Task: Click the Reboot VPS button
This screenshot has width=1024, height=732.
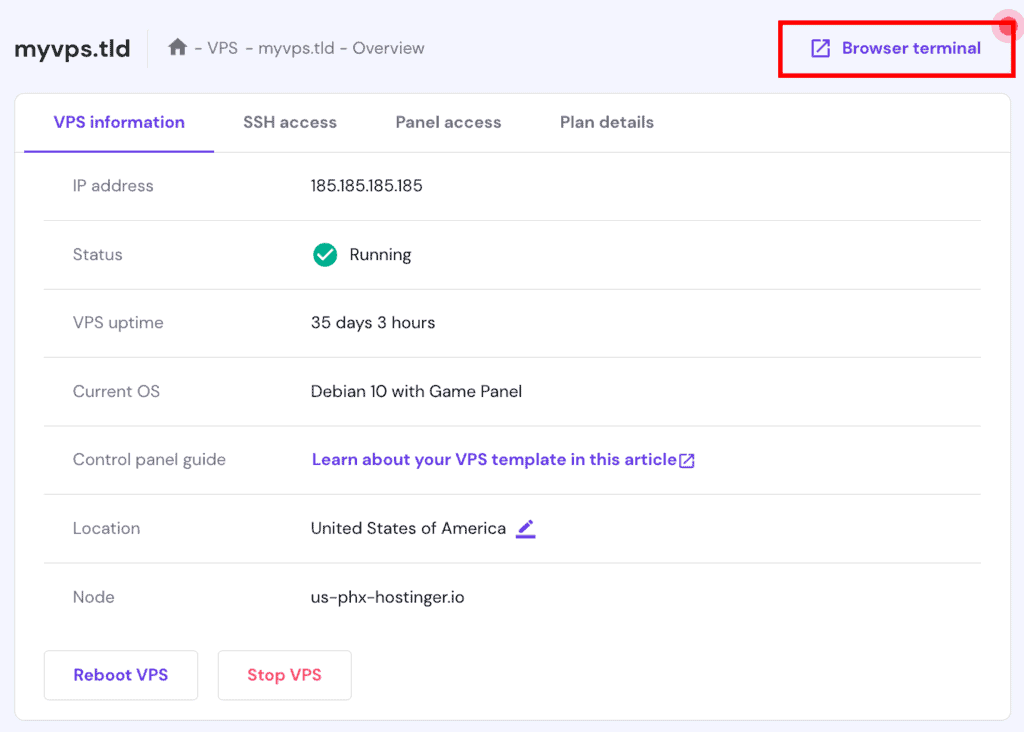Action: [120, 675]
